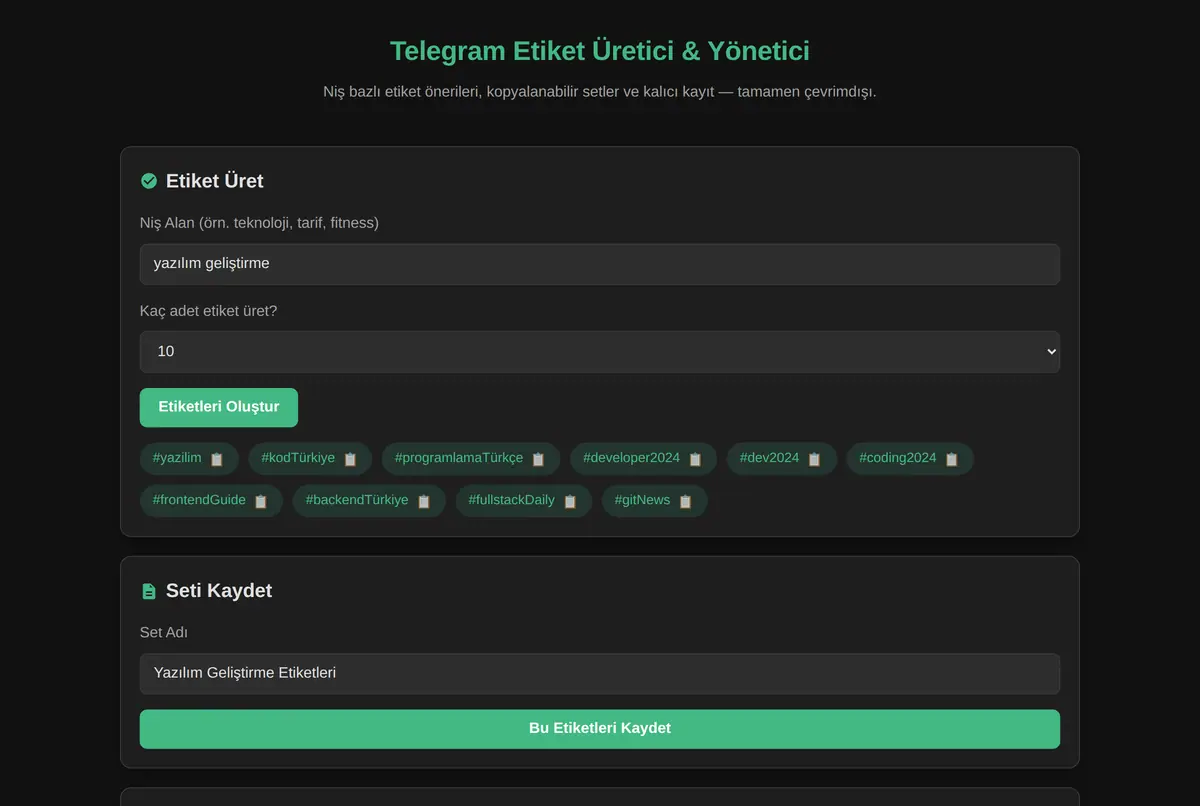Click the Seti Kaydet heading
The image size is (1200, 806).
point(219,591)
